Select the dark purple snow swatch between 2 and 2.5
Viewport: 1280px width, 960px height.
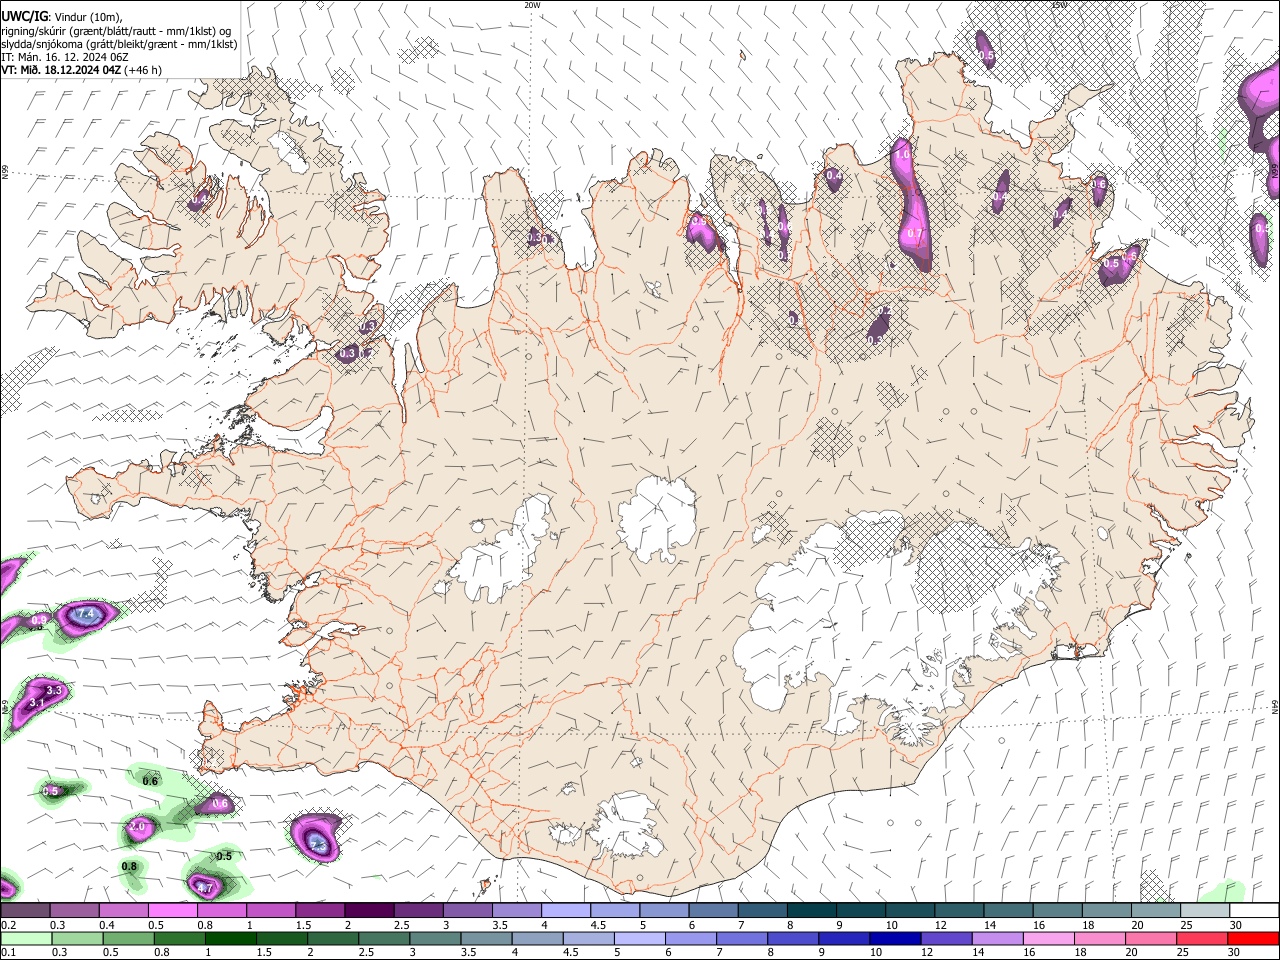tap(369, 910)
